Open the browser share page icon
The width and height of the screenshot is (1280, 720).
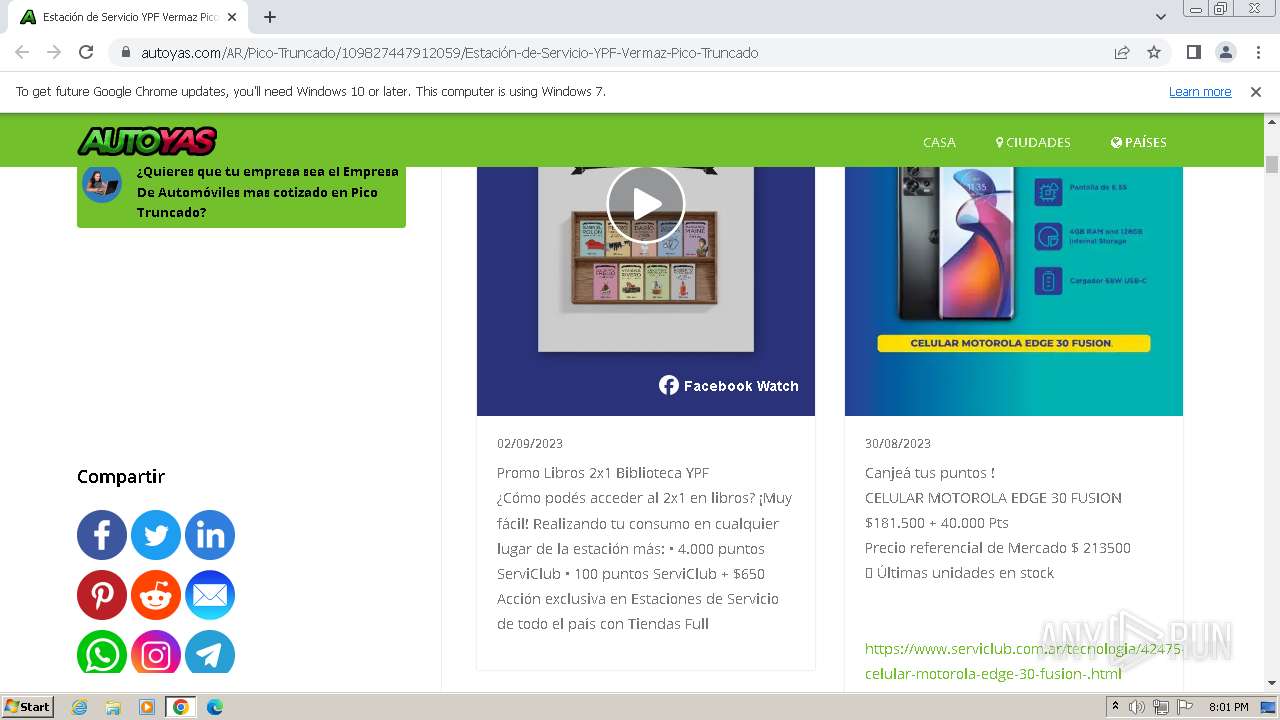(1122, 52)
